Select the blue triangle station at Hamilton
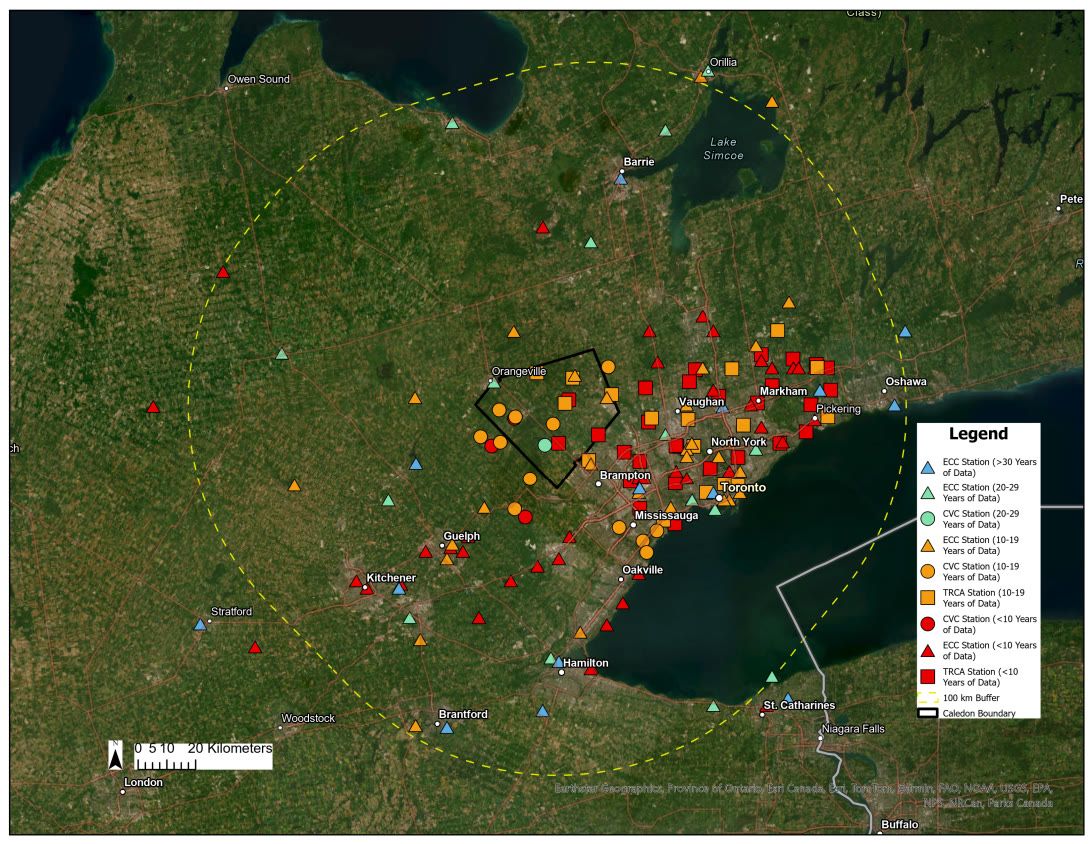The width and height of the screenshot is (1092, 844). coord(559,662)
